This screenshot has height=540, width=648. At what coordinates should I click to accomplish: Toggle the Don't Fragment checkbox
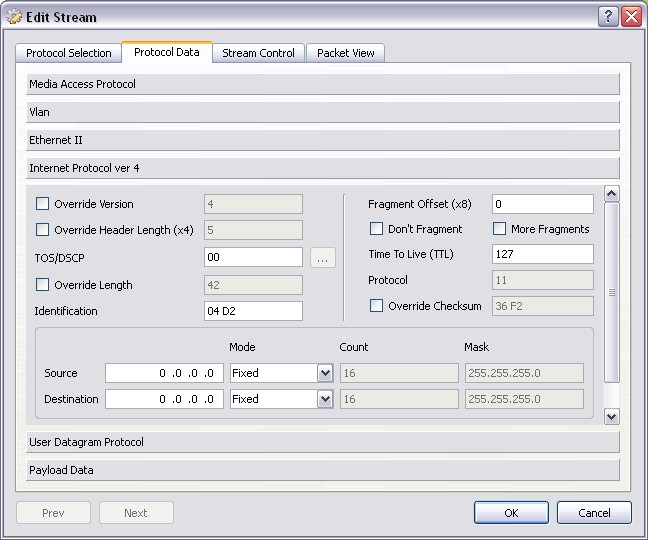[x=377, y=229]
